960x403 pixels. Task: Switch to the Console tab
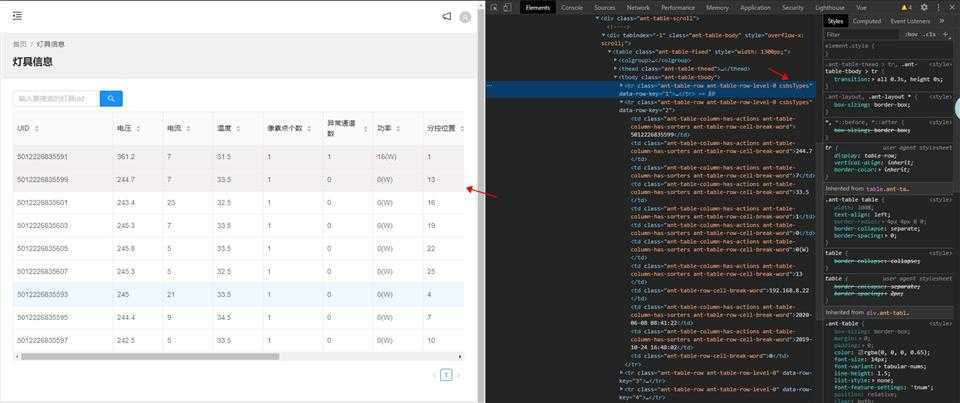click(x=572, y=7)
